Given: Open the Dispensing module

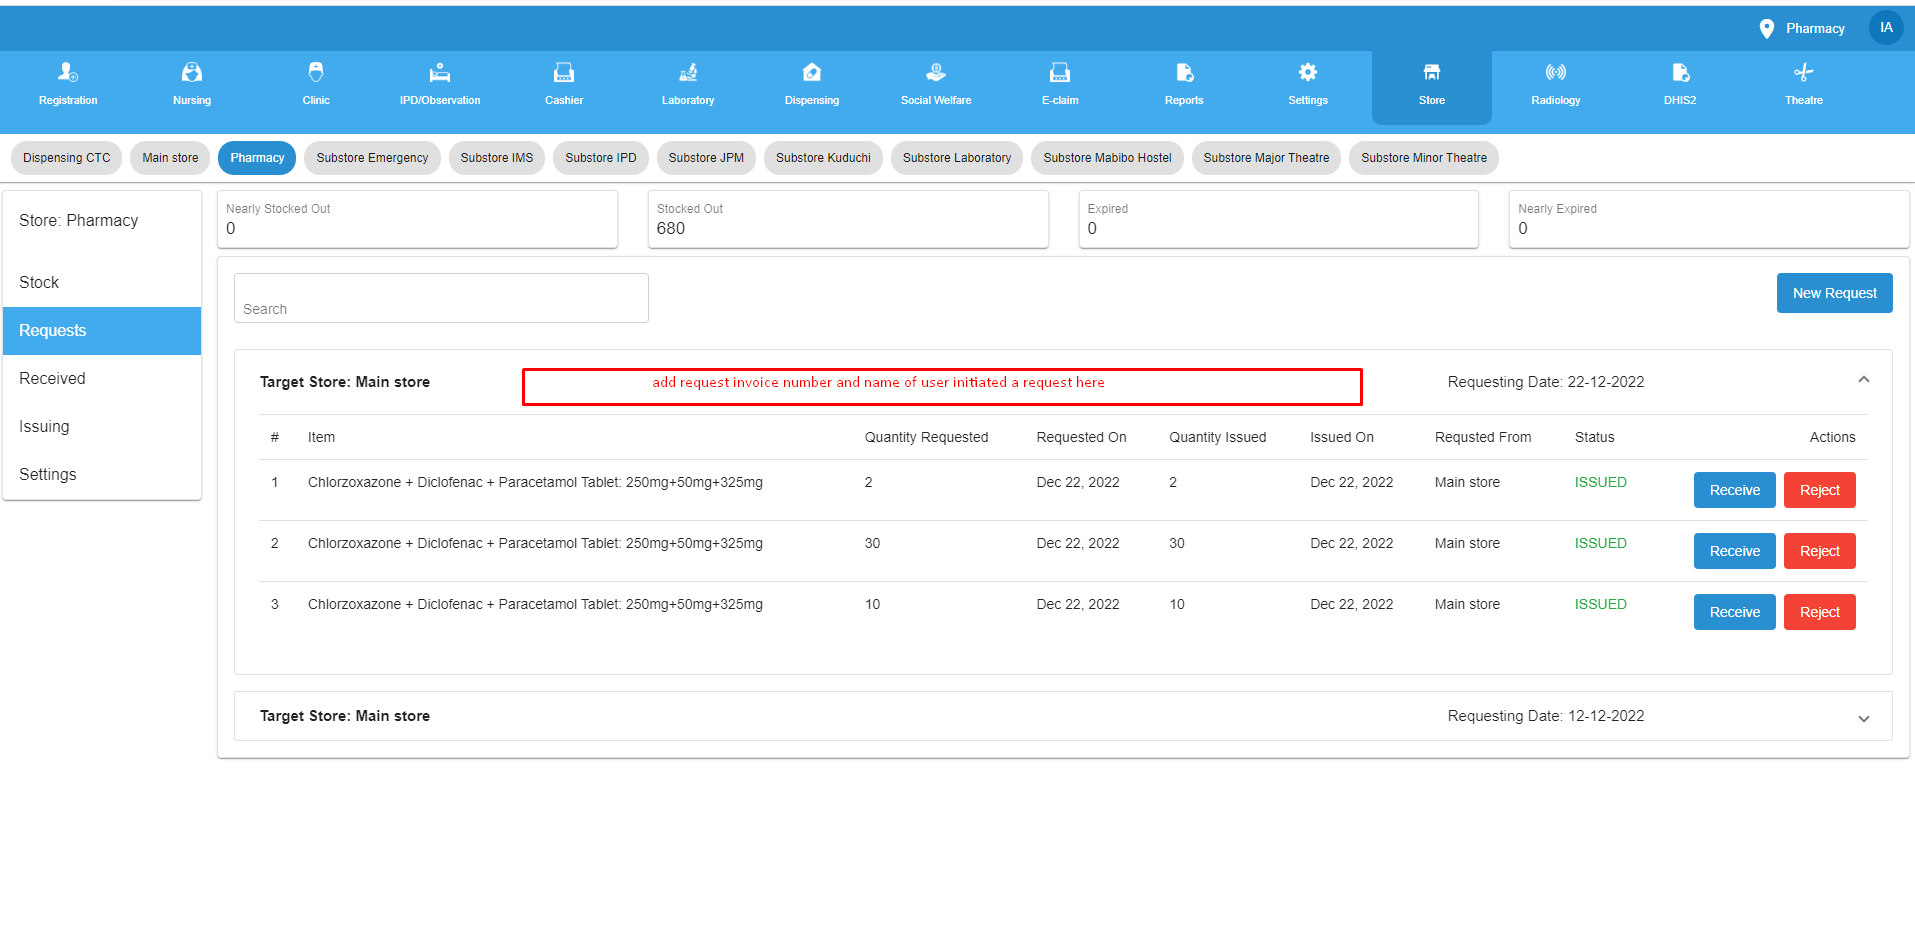Looking at the screenshot, I should pyautogui.click(x=811, y=85).
